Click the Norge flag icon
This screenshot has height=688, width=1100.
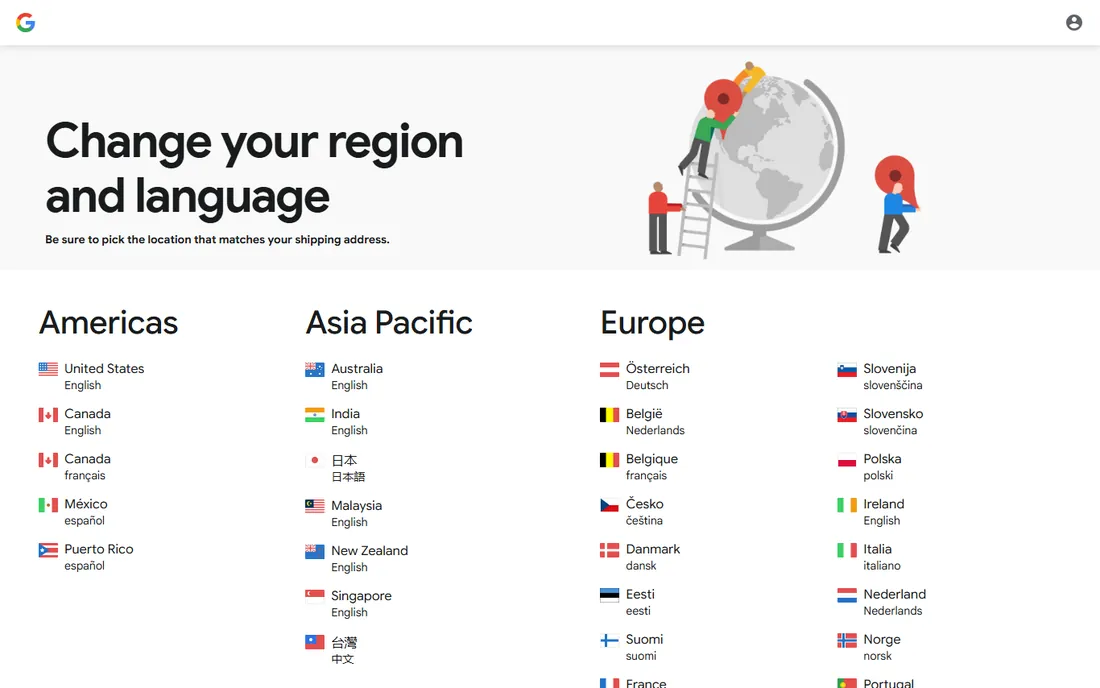click(847, 640)
